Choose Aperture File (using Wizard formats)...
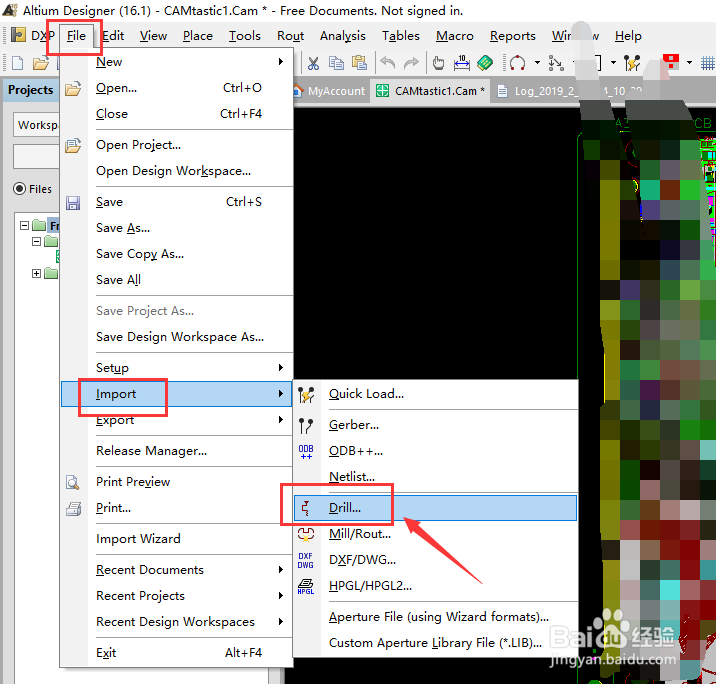Viewport: 716px width, 684px height. (x=435, y=617)
